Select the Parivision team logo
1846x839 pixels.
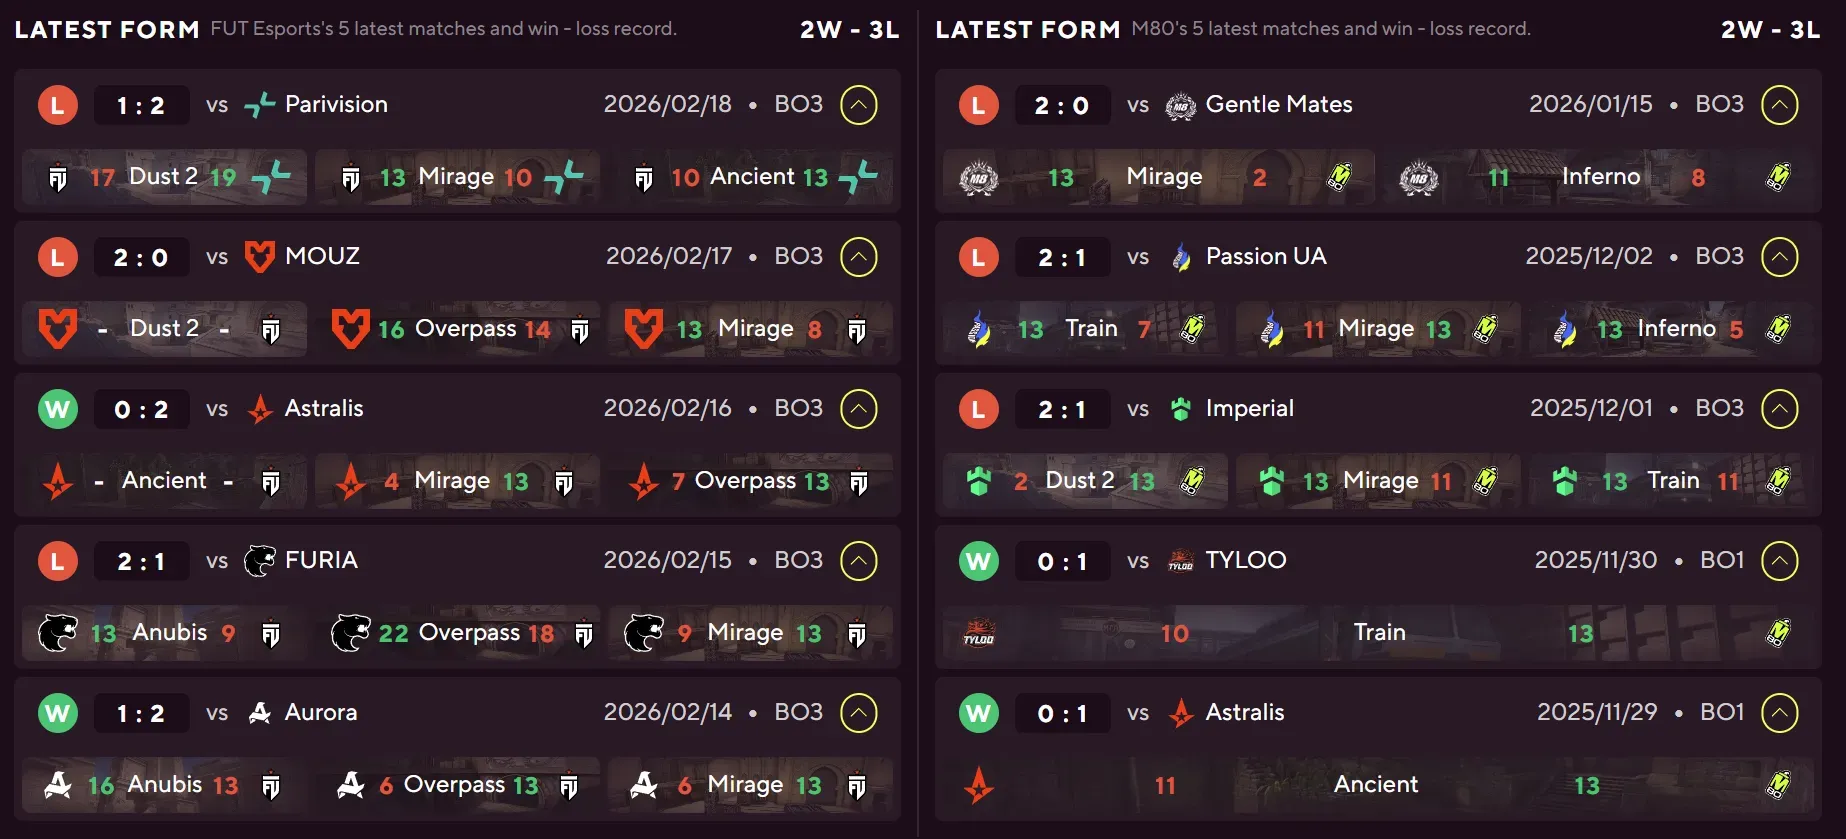pos(260,104)
